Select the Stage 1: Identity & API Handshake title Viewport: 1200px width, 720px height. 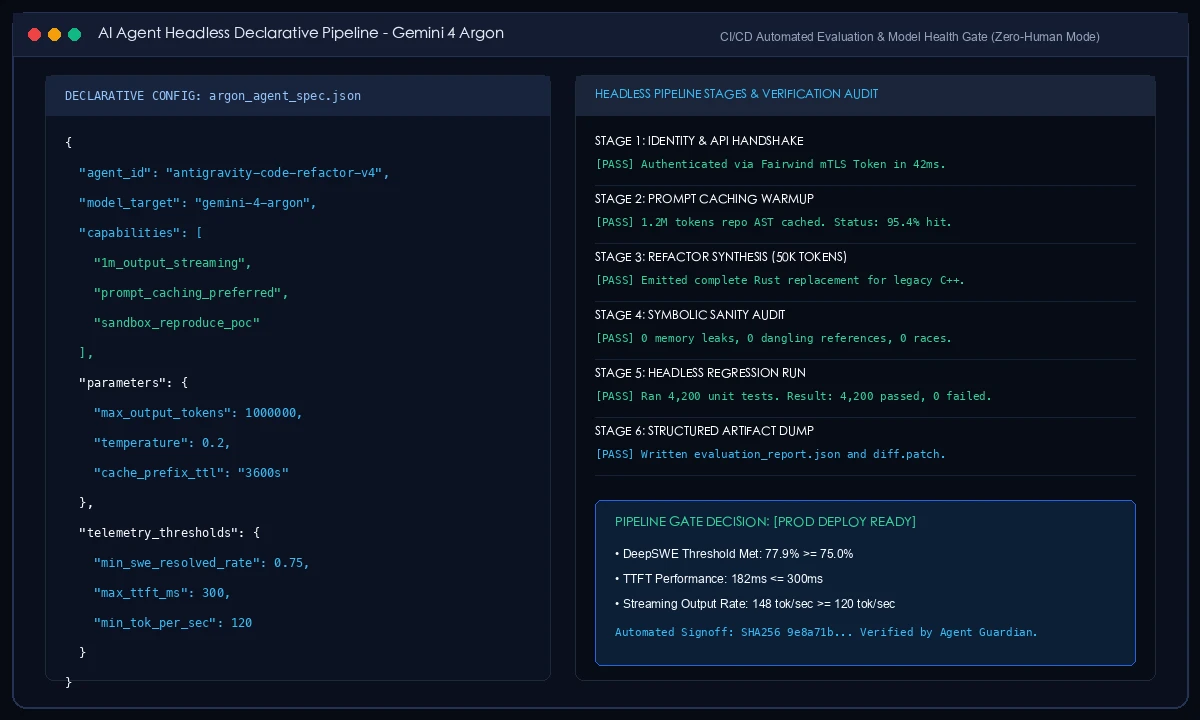pyautogui.click(x=699, y=141)
